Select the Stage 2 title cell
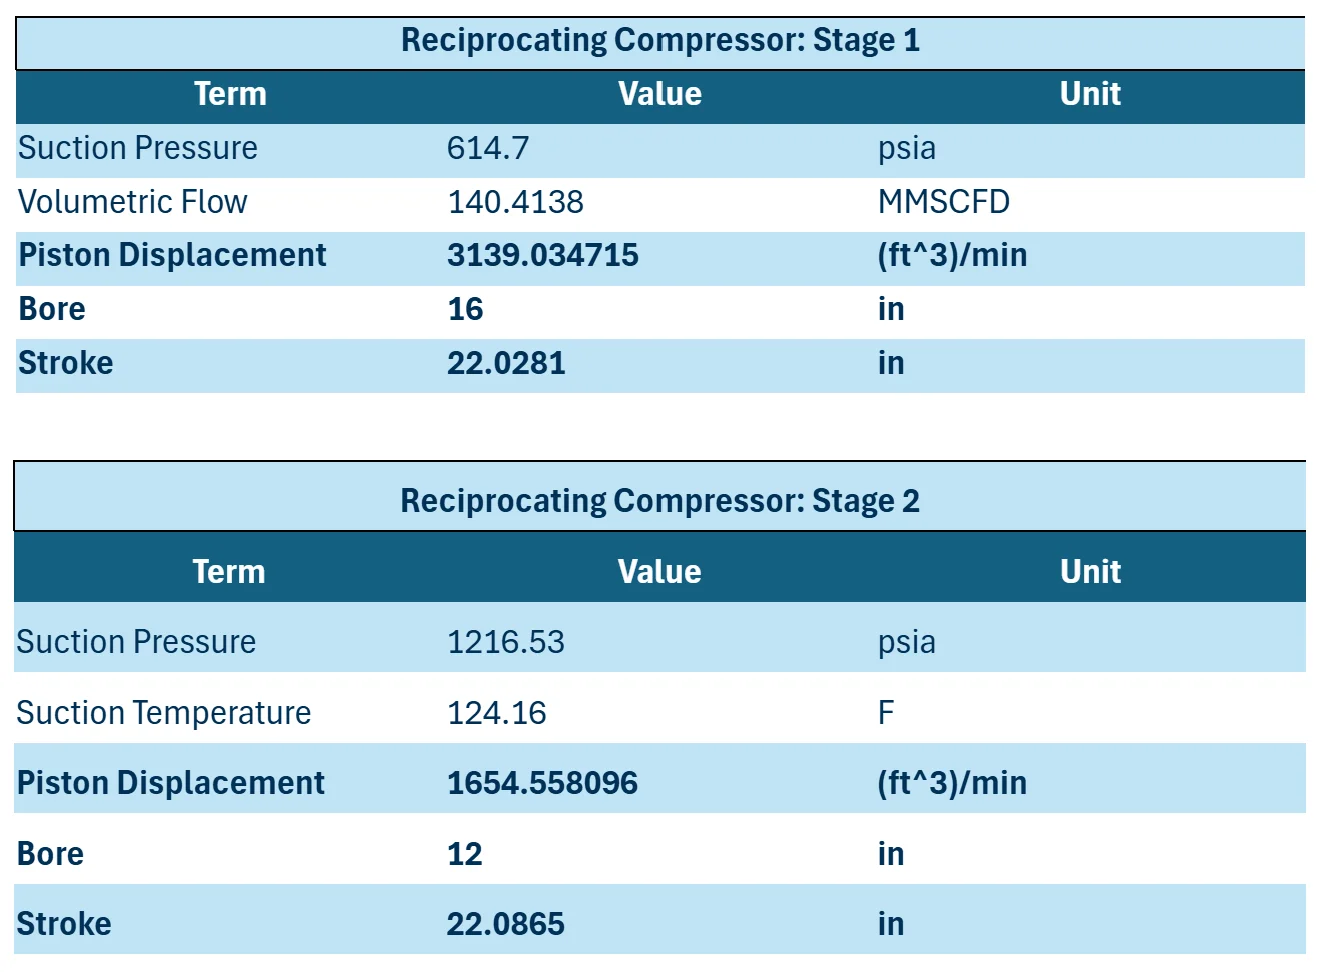 click(x=660, y=497)
